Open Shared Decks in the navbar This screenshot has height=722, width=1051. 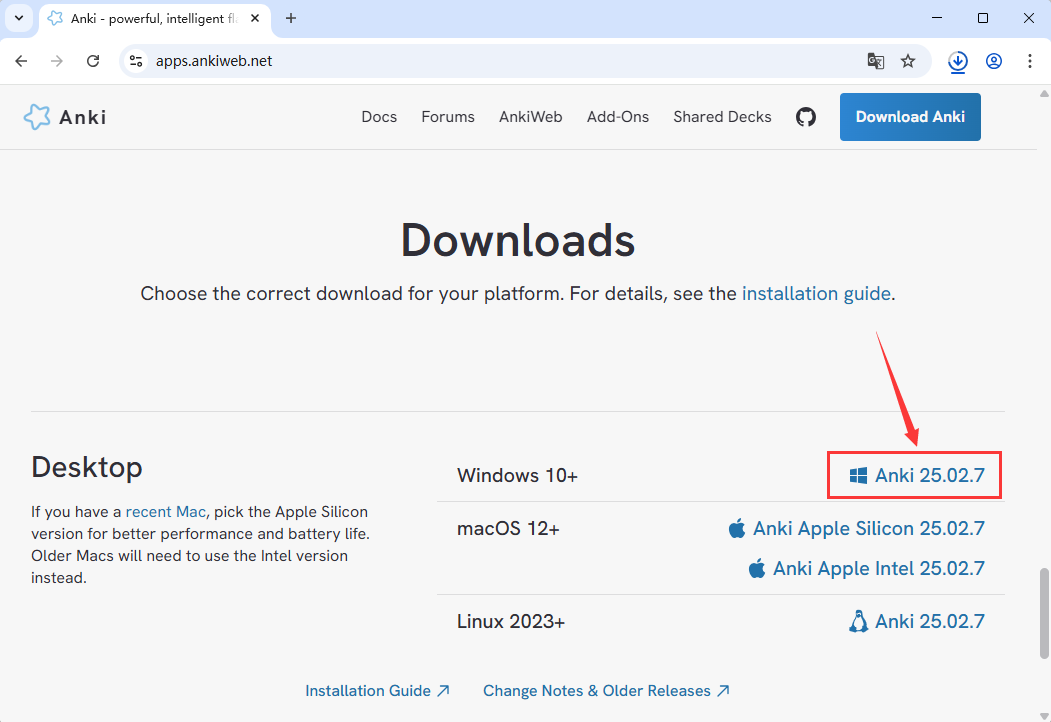point(723,117)
